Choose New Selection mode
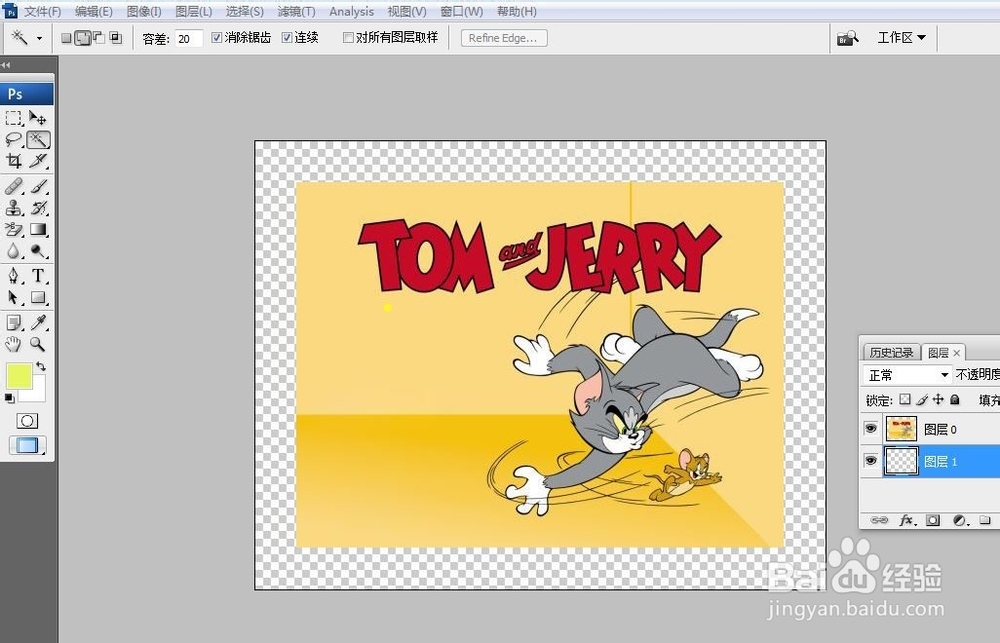The height and width of the screenshot is (643, 1000). pos(66,38)
